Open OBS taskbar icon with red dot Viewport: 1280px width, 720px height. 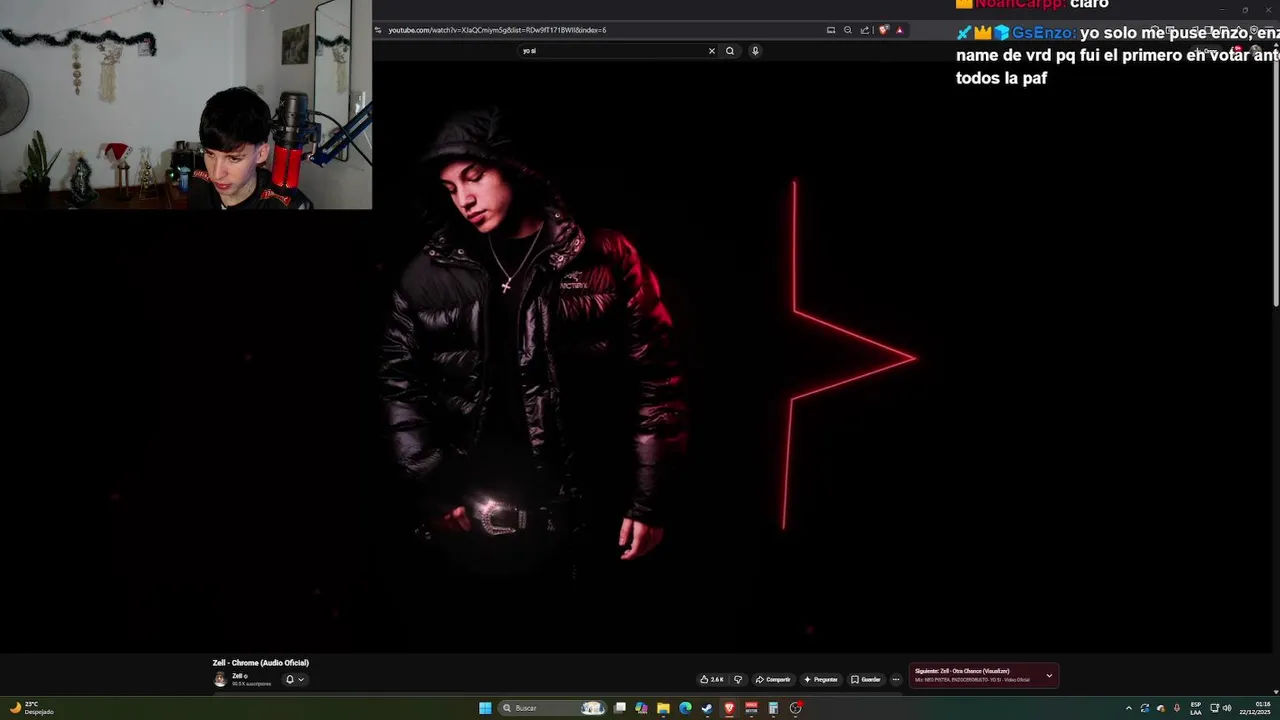[x=796, y=708]
